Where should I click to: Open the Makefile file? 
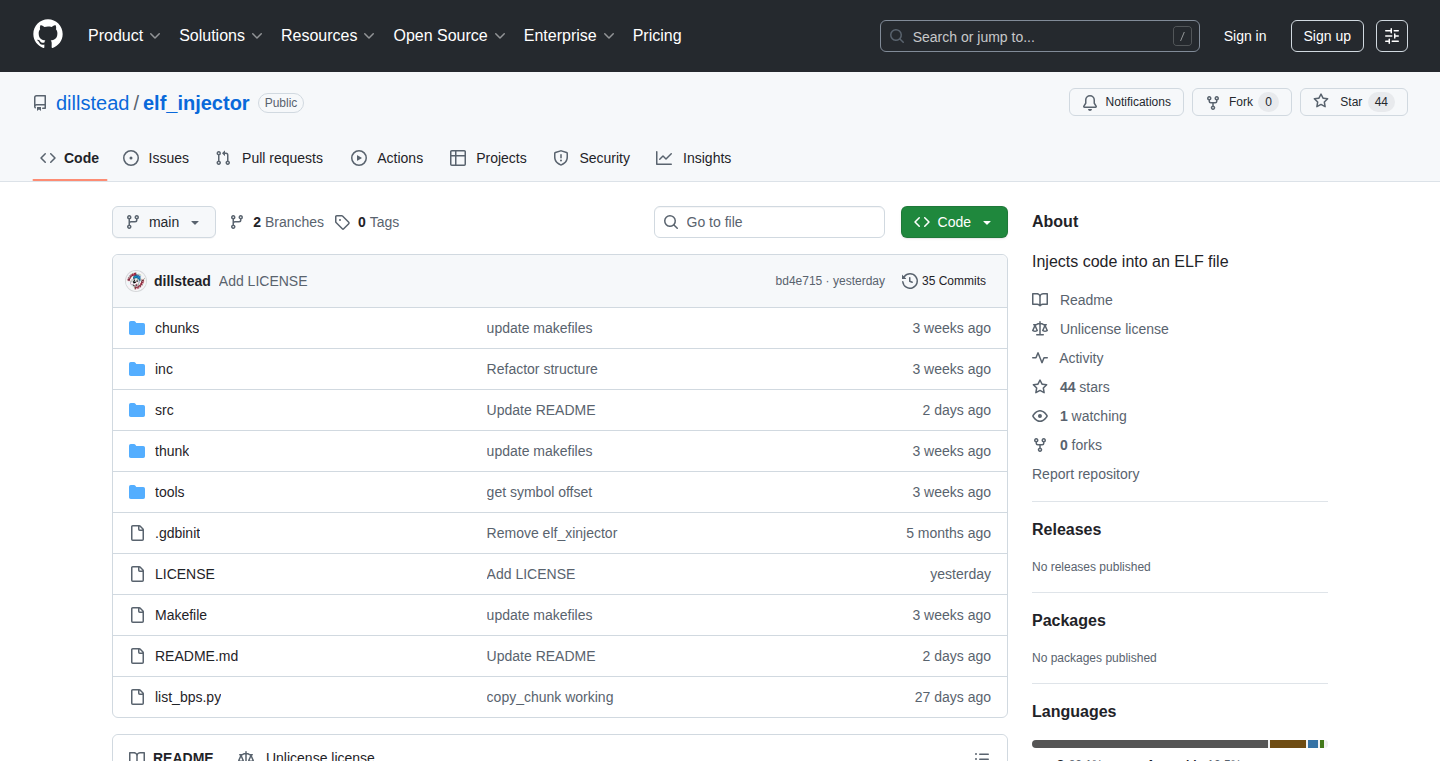pos(181,615)
